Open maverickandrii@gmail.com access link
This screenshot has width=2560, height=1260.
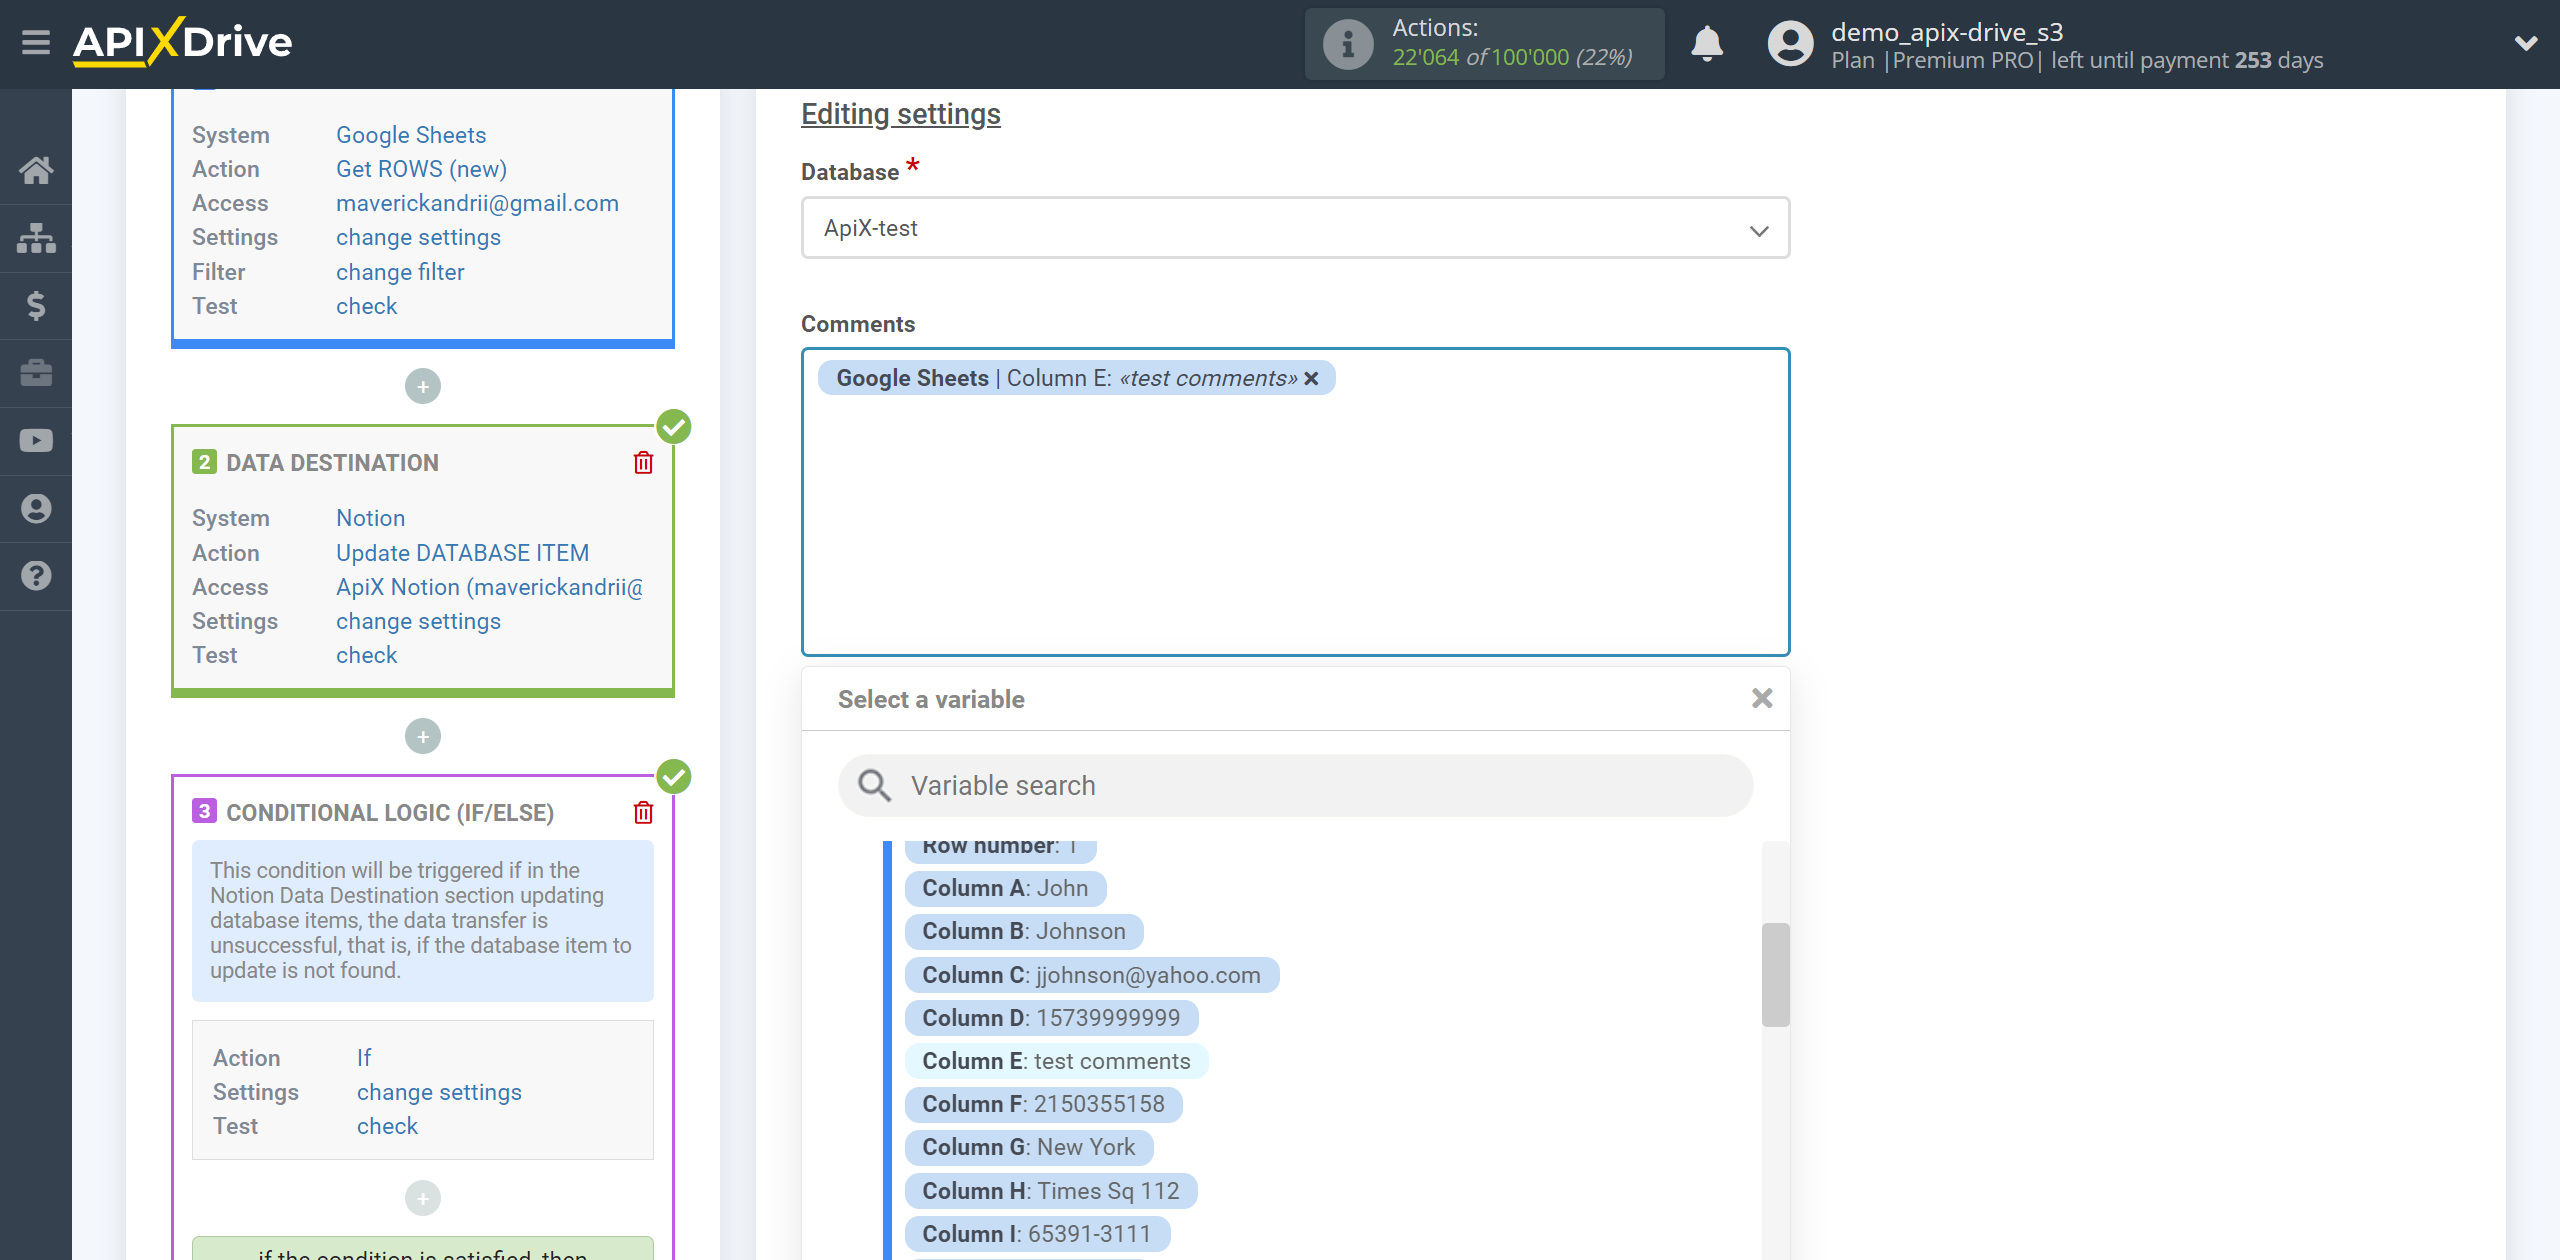(477, 203)
